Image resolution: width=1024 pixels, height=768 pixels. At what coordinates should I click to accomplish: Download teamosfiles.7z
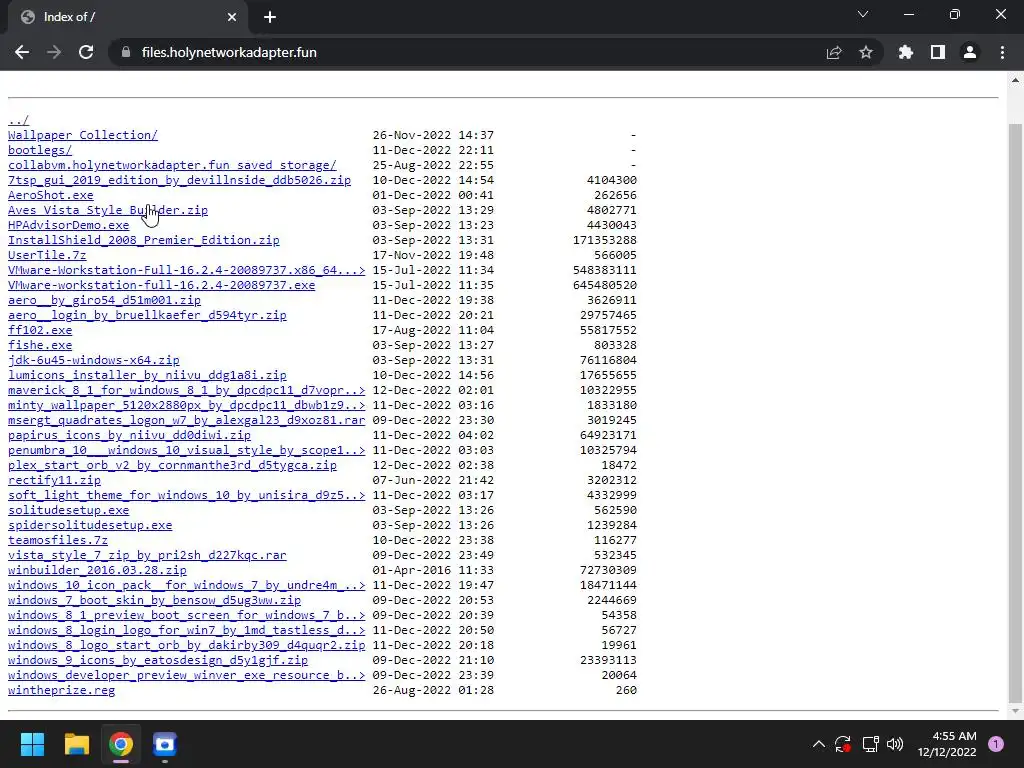pyautogui.click(x=58, y=541)
